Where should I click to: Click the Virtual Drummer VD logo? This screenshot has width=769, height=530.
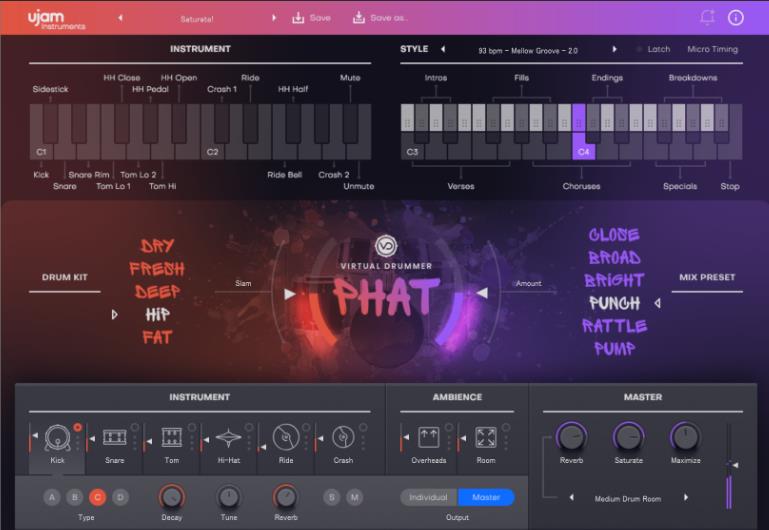[x=386, y=246]
